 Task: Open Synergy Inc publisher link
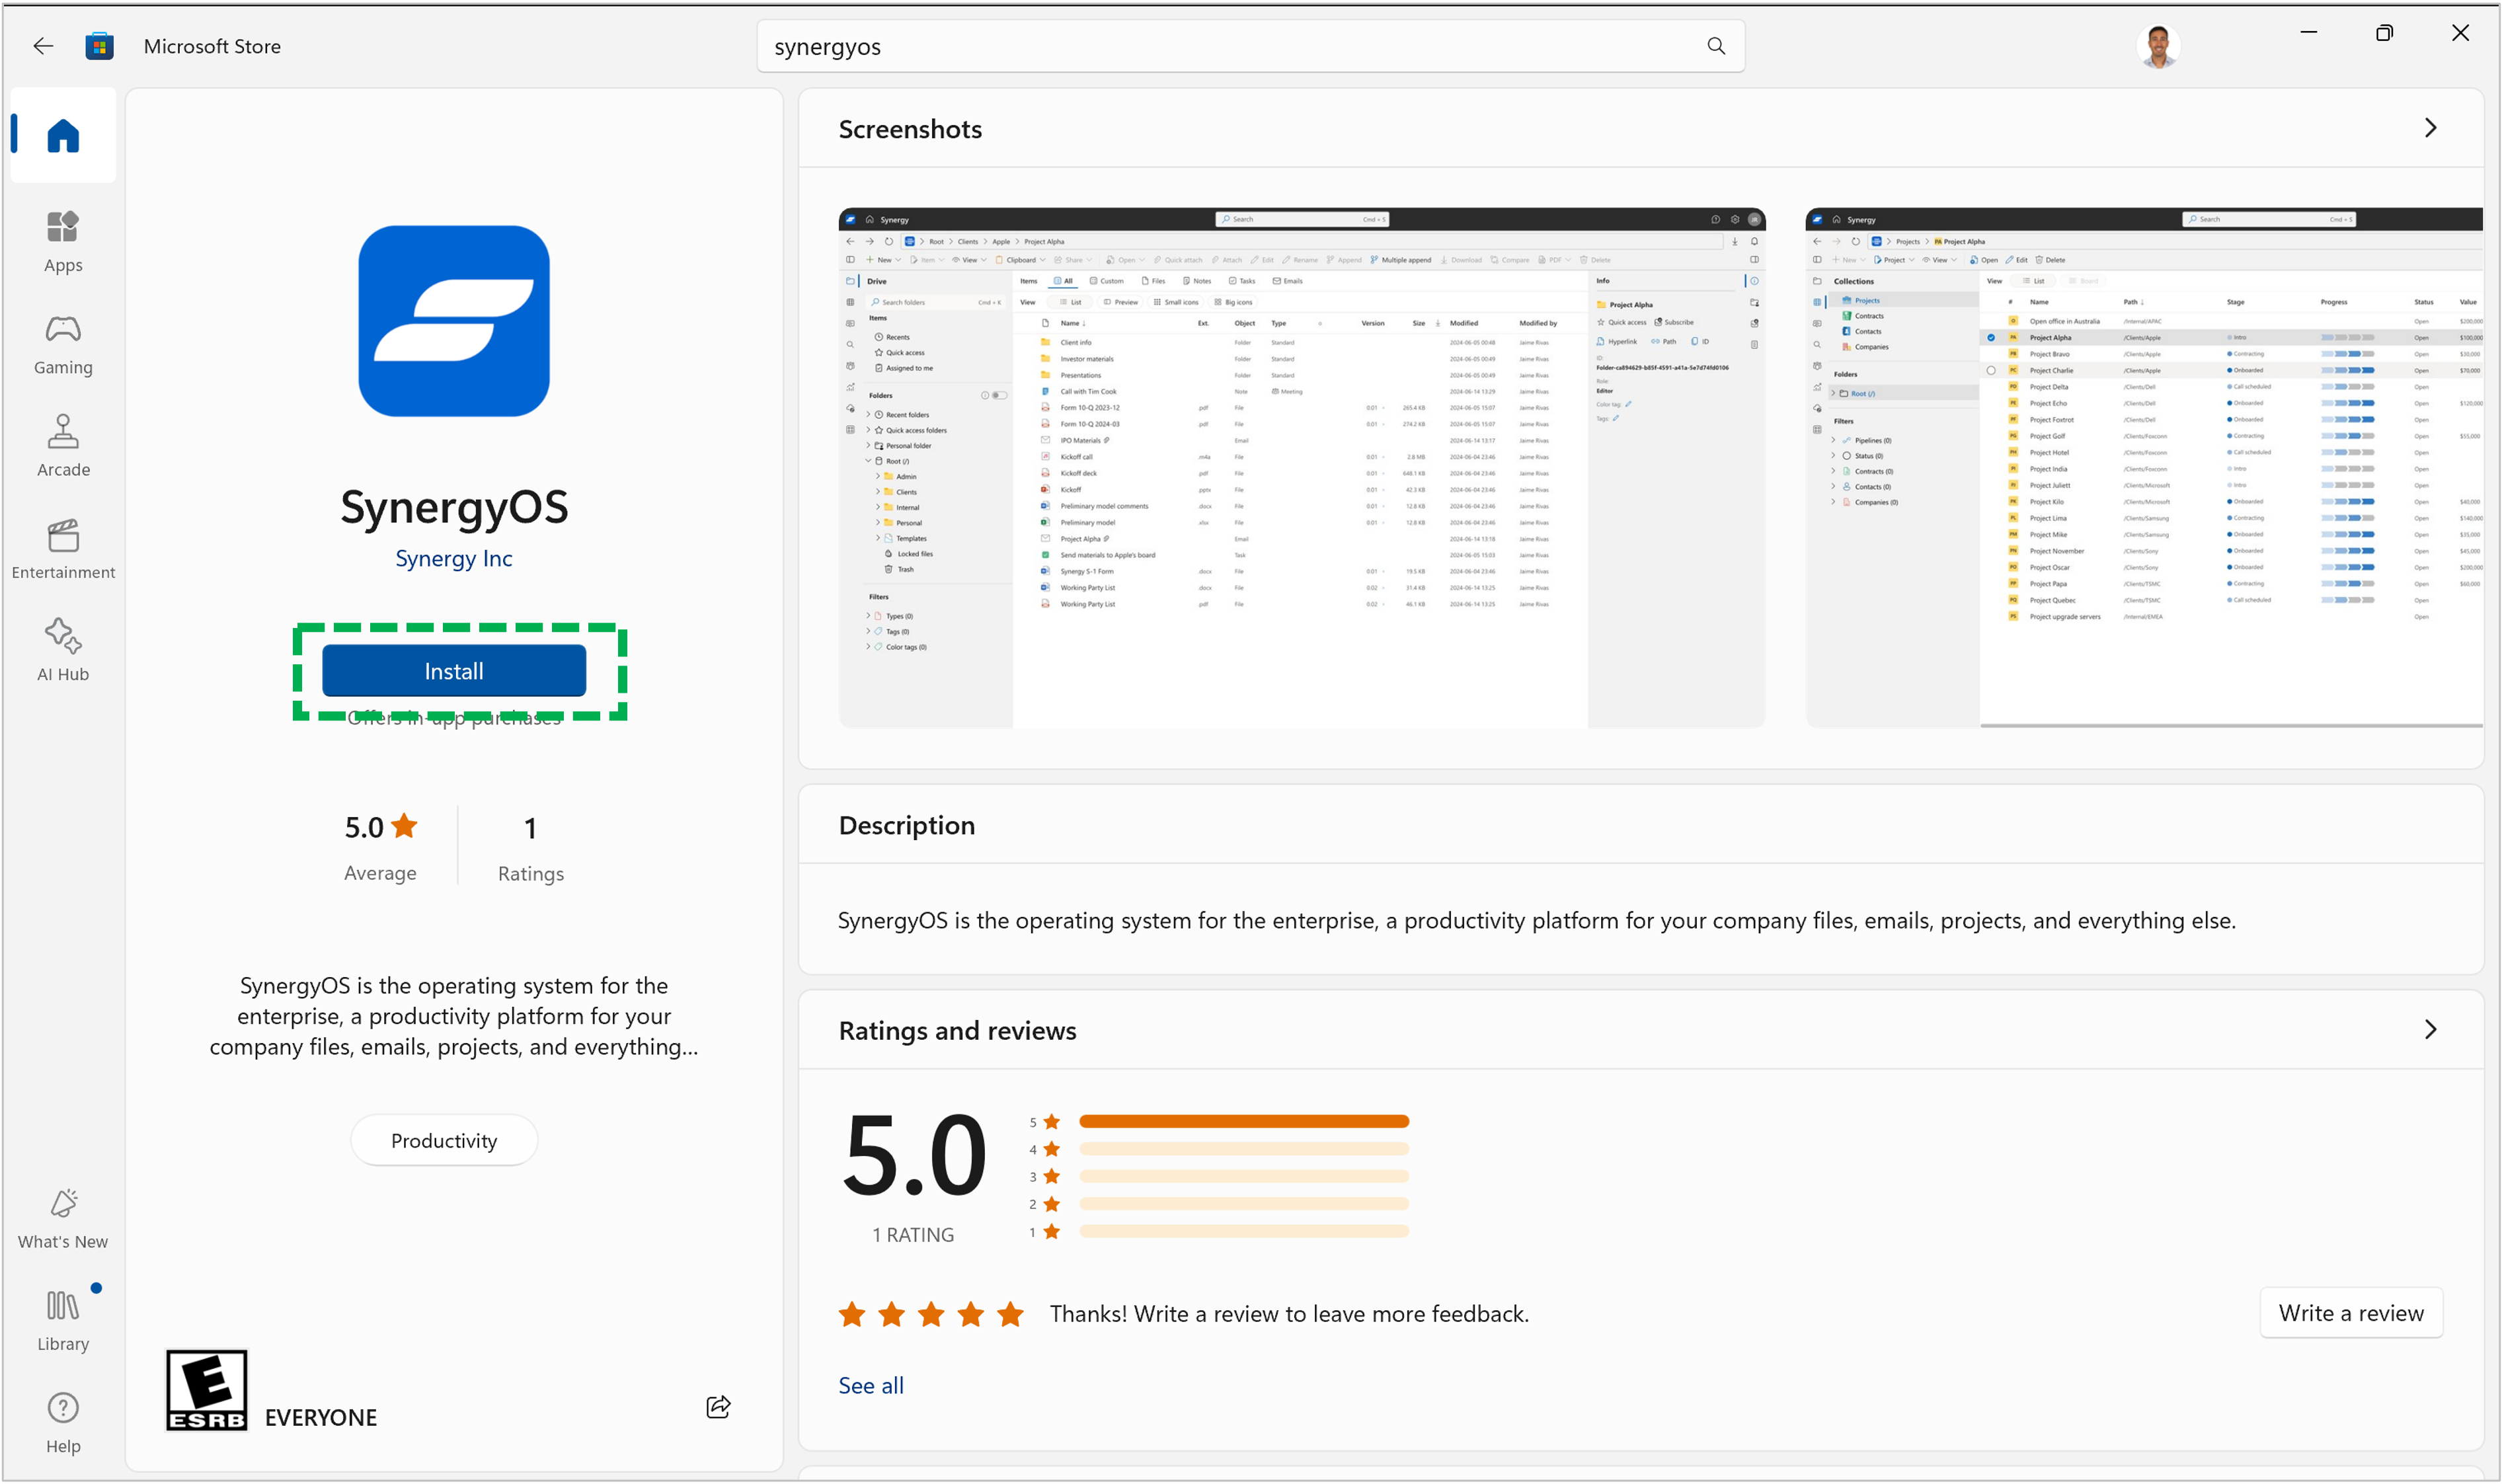(x=454, y=558)
